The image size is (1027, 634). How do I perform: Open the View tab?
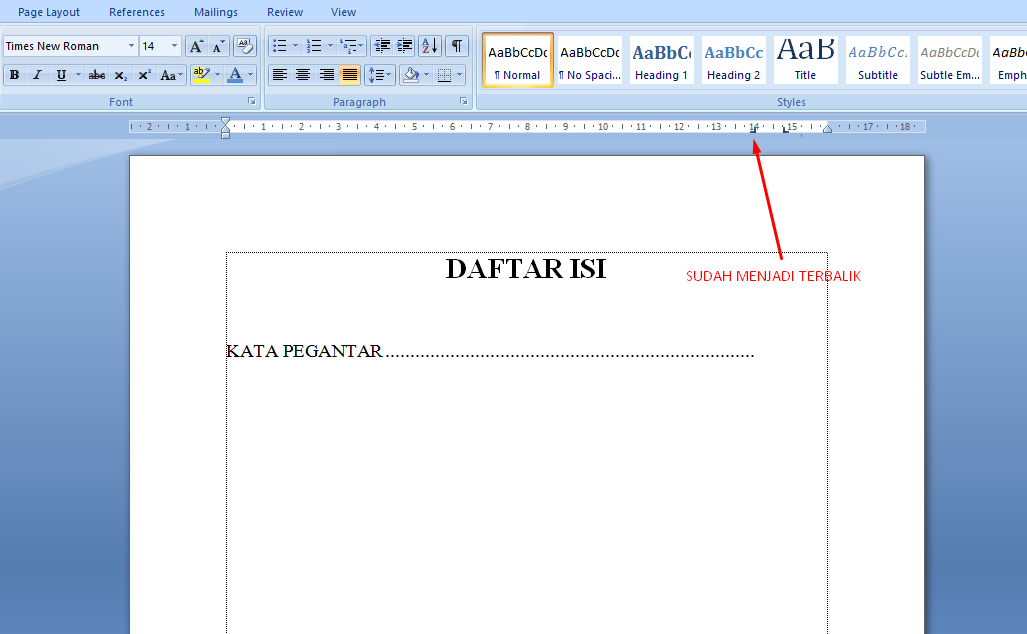343,12
